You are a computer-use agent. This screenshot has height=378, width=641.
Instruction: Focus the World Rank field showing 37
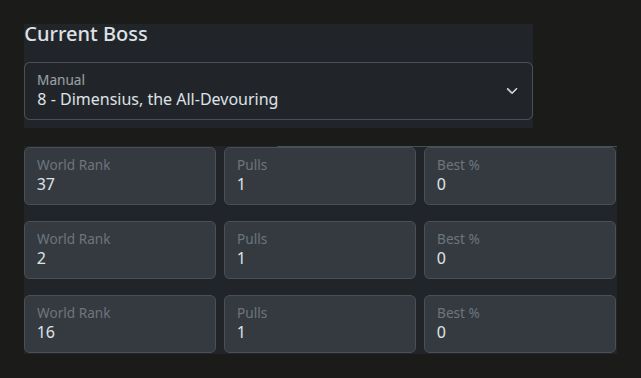[x=120, y=176]
